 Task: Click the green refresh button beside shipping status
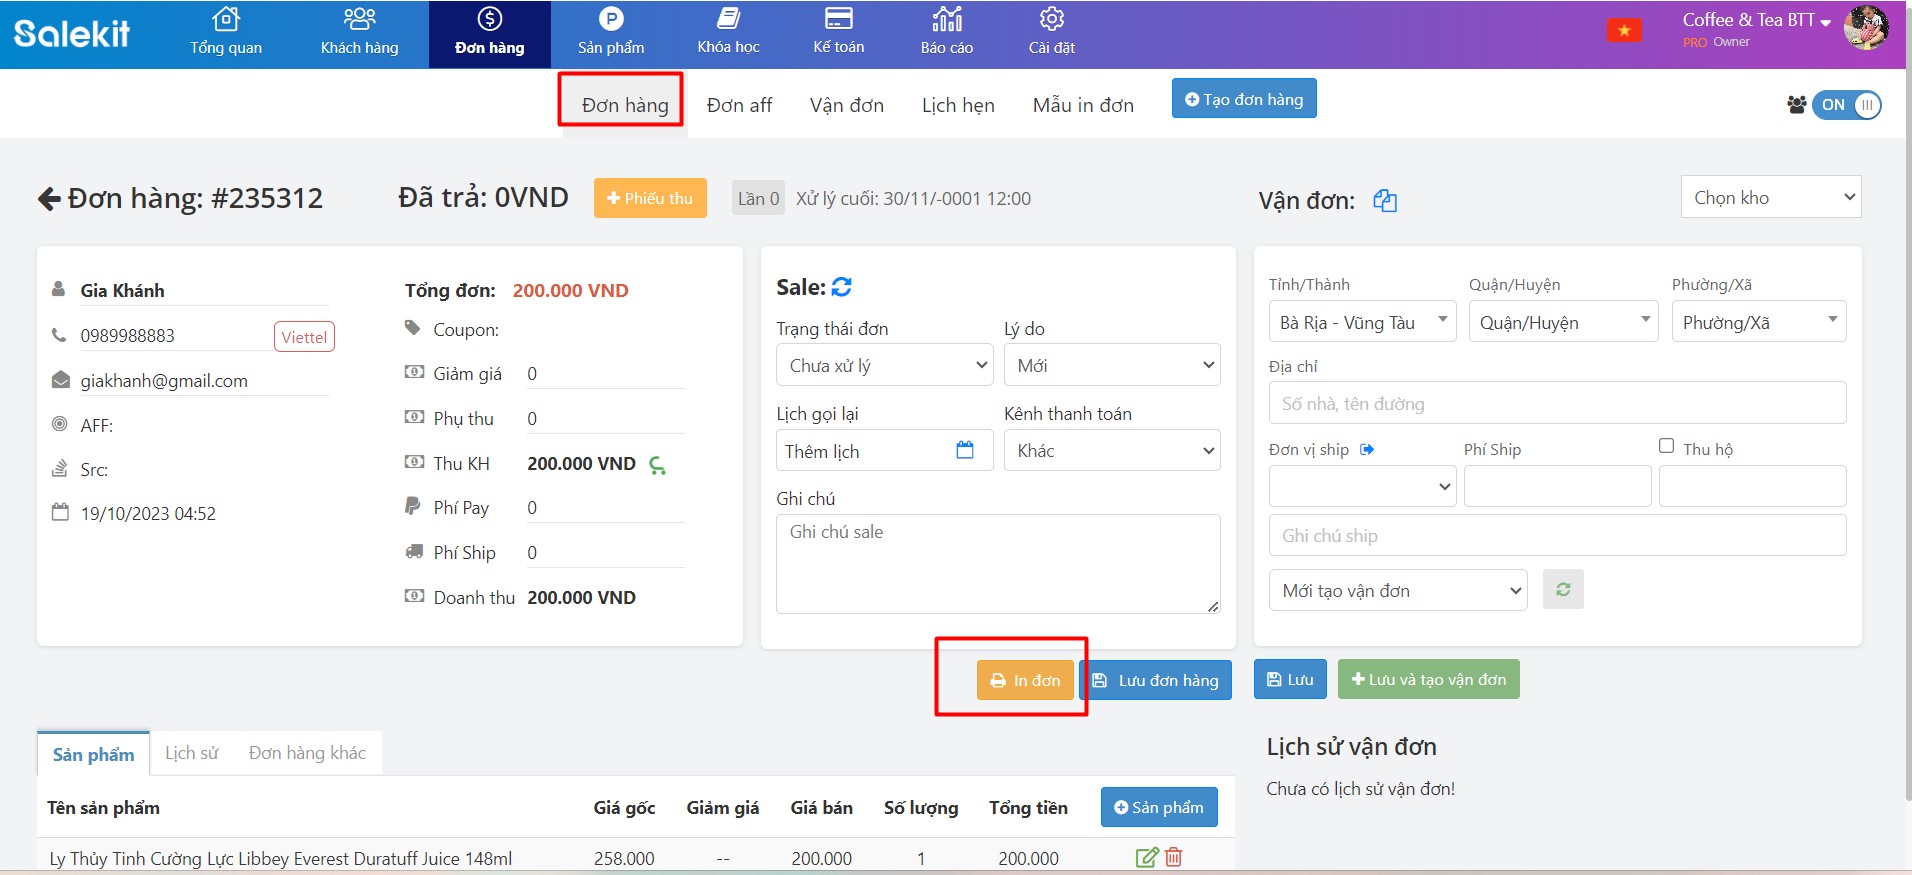click(1563, 590)
